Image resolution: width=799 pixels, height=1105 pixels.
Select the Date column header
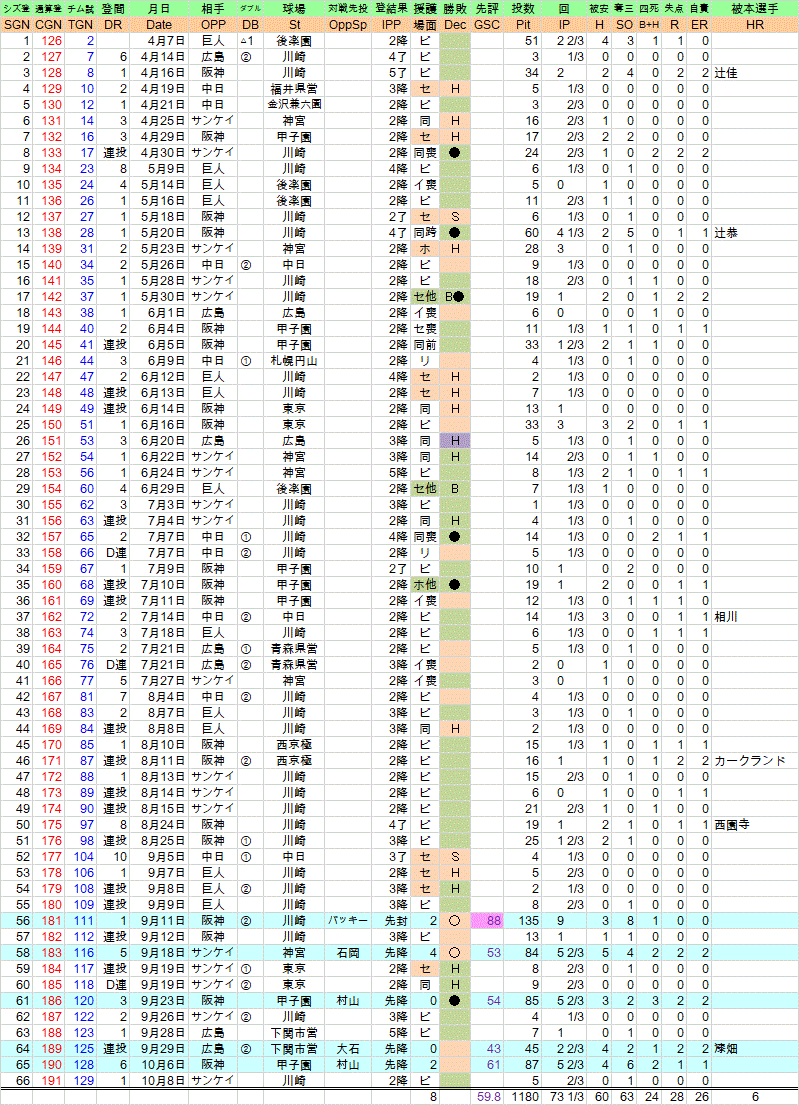click(x=159, y=25)
